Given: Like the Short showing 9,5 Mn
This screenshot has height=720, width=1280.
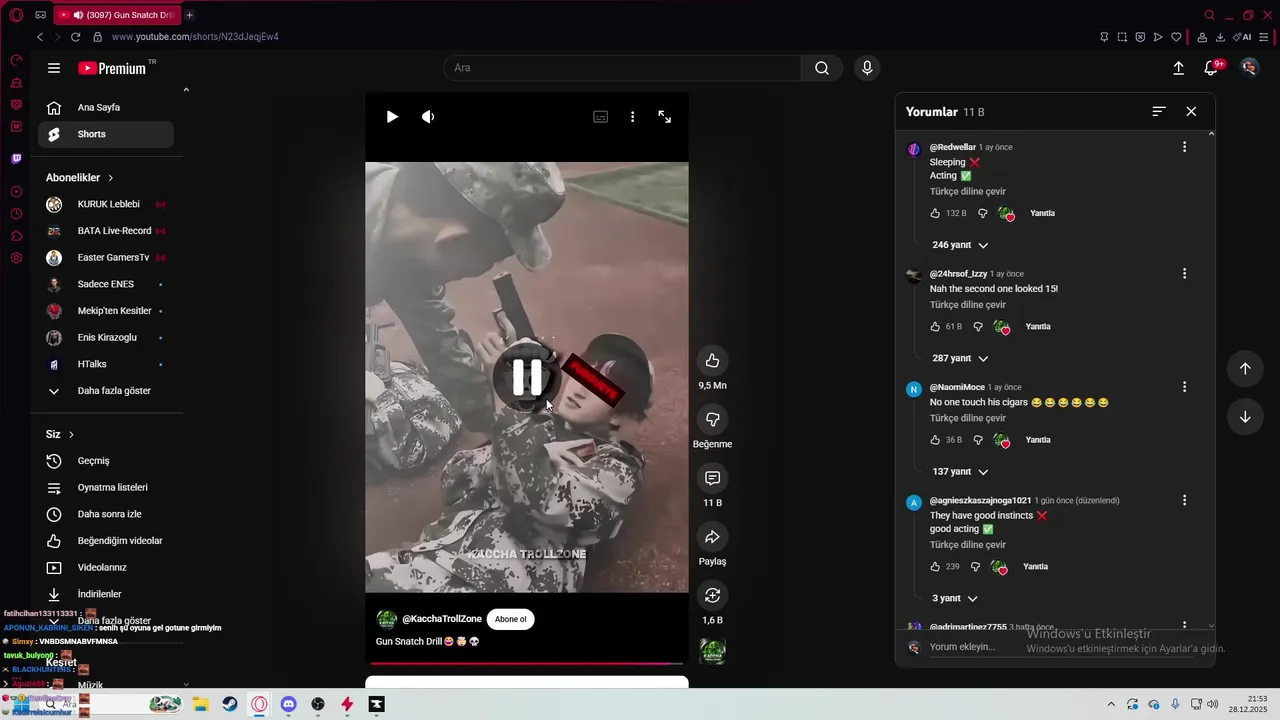Looking at the screenshot, I should [x=712, y=361].
